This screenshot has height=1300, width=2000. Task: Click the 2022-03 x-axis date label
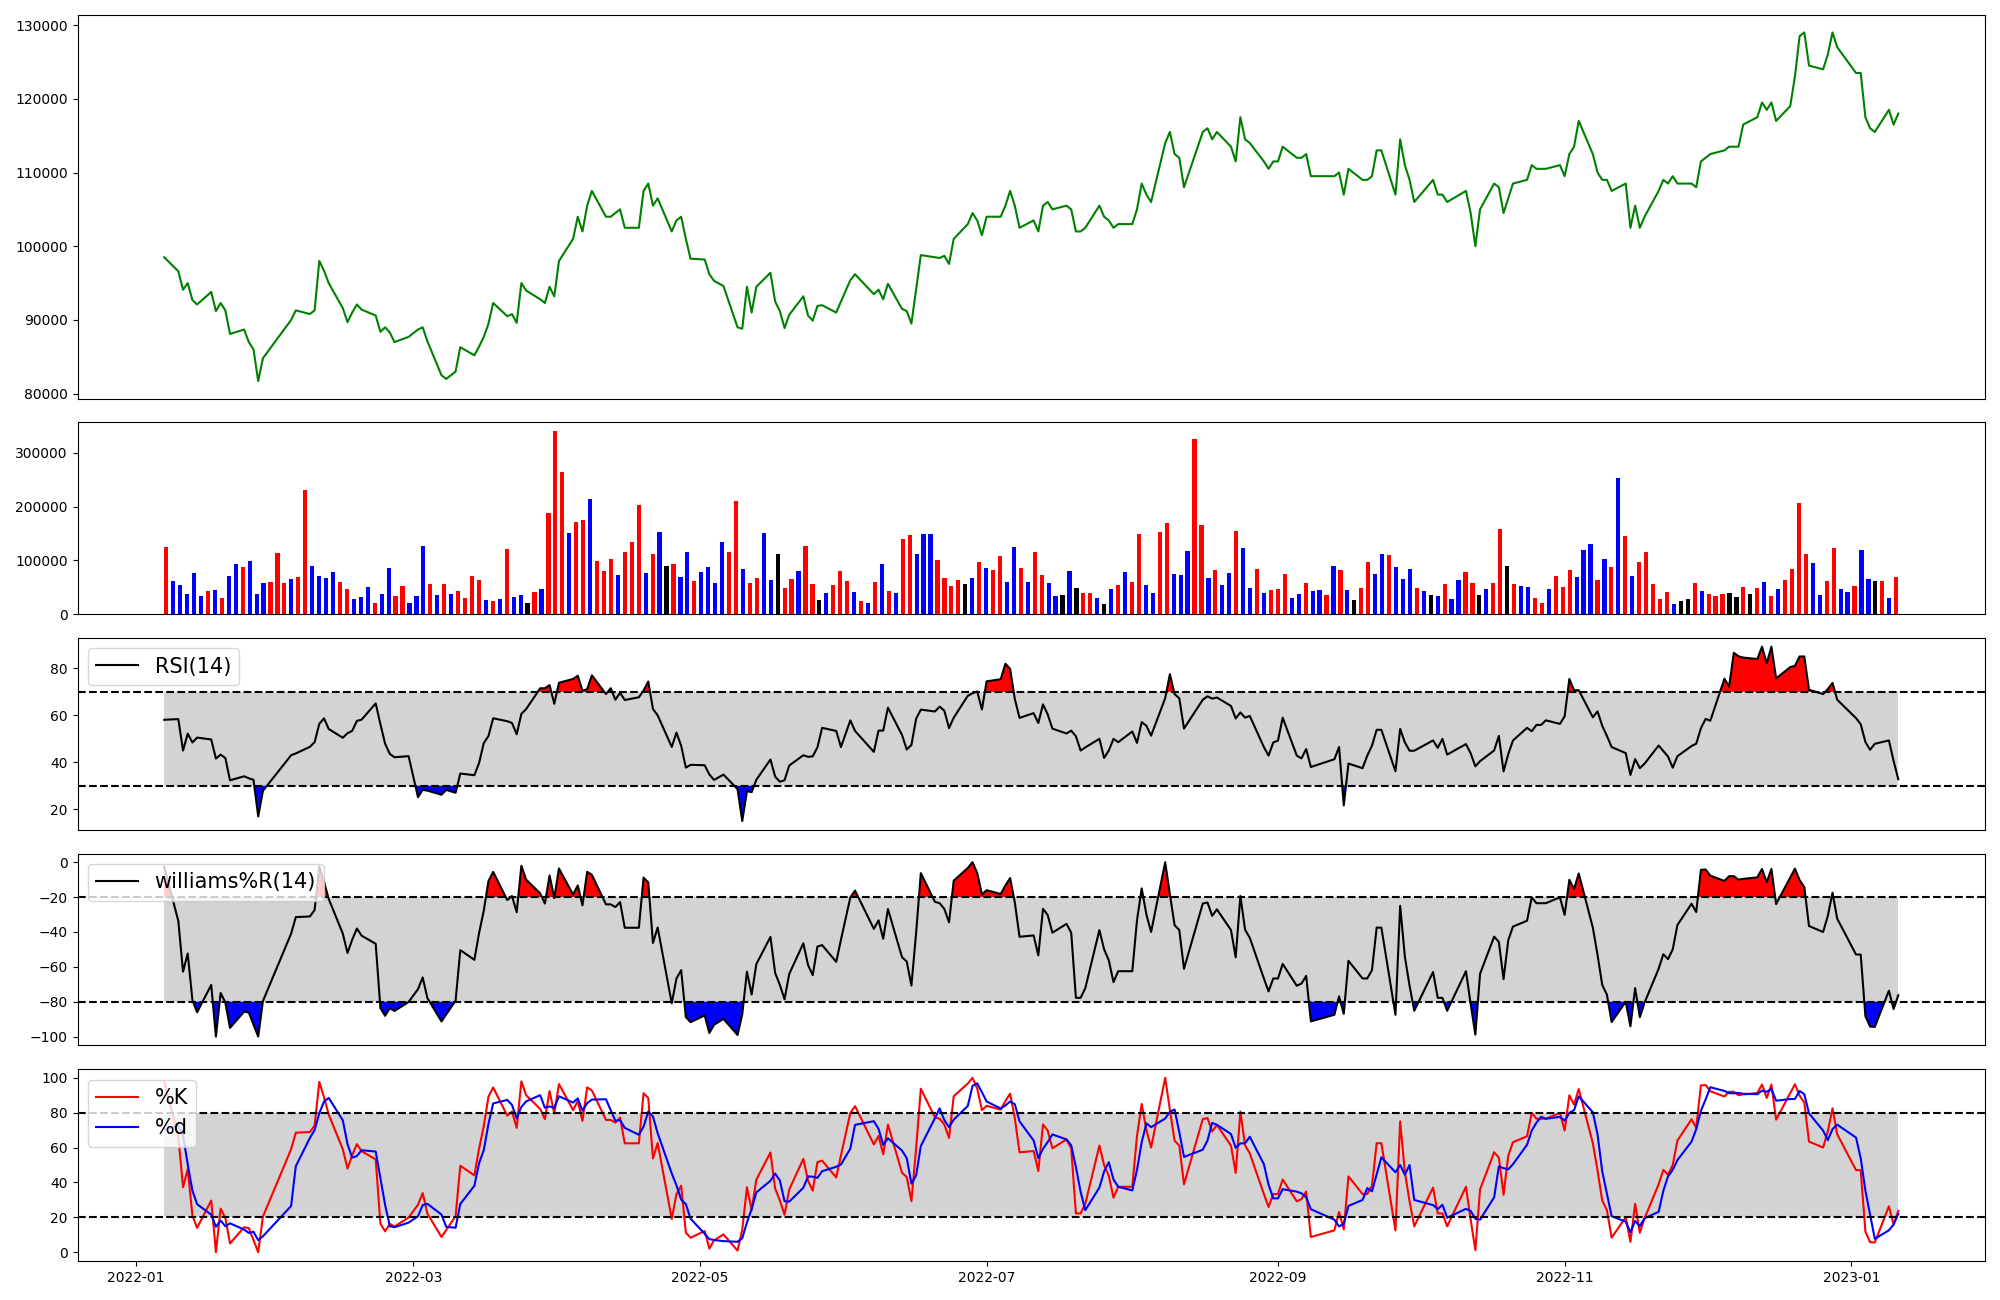[413, 1277]
